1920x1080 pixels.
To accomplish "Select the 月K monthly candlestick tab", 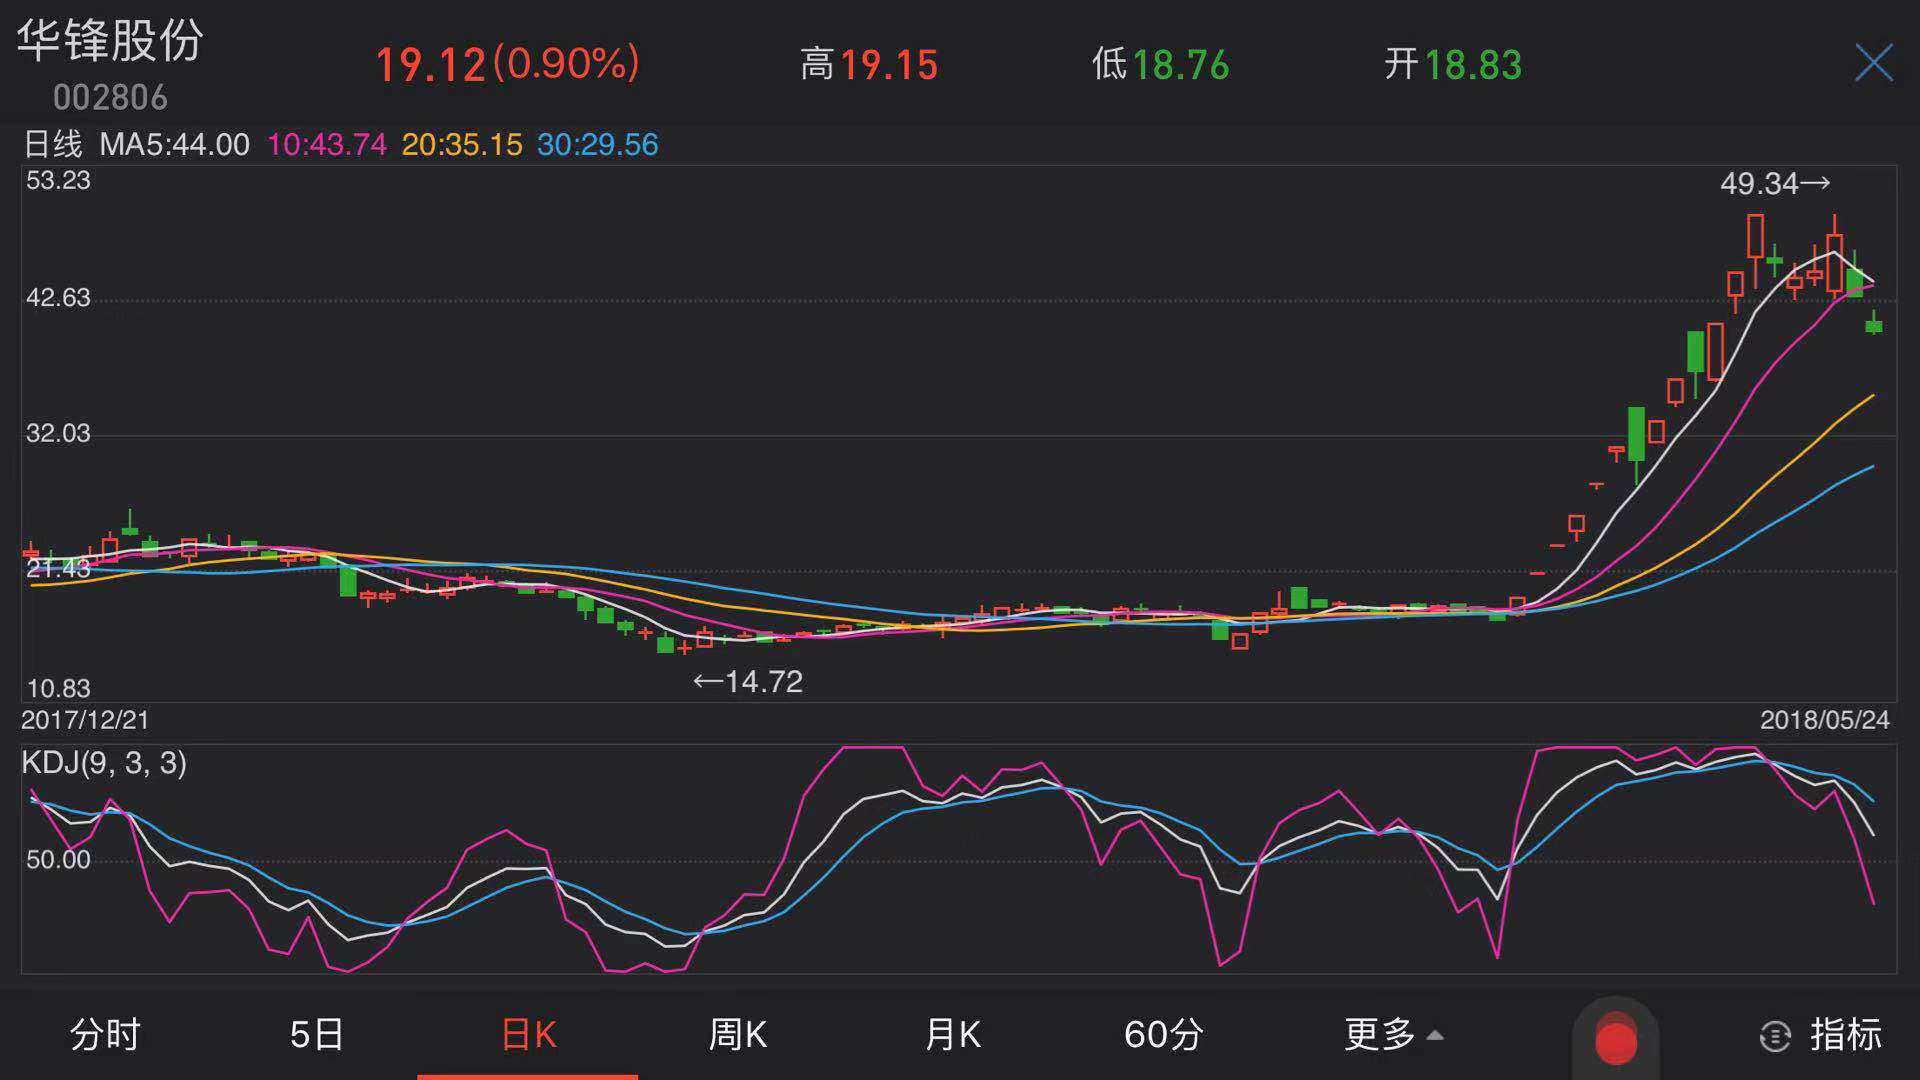I will tap(952, 1034).
